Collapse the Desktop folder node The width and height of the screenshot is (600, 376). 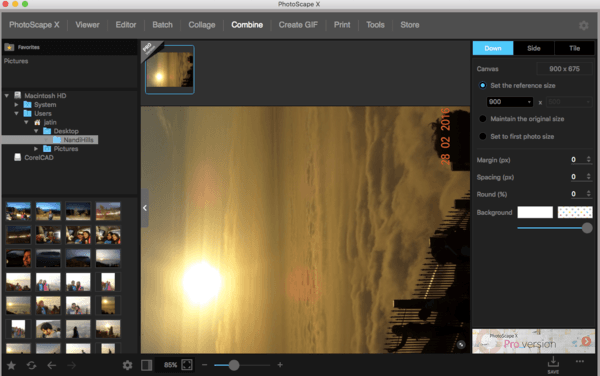tap(36, 131)
